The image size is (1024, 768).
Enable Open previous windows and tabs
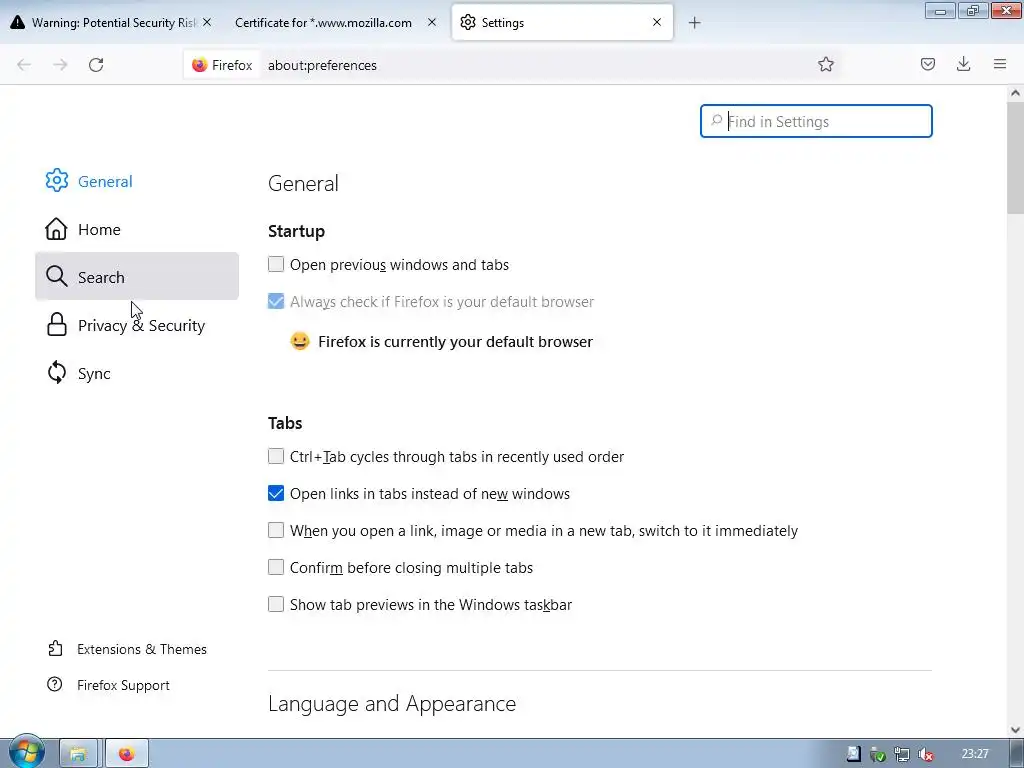click(x=276, y=264)
